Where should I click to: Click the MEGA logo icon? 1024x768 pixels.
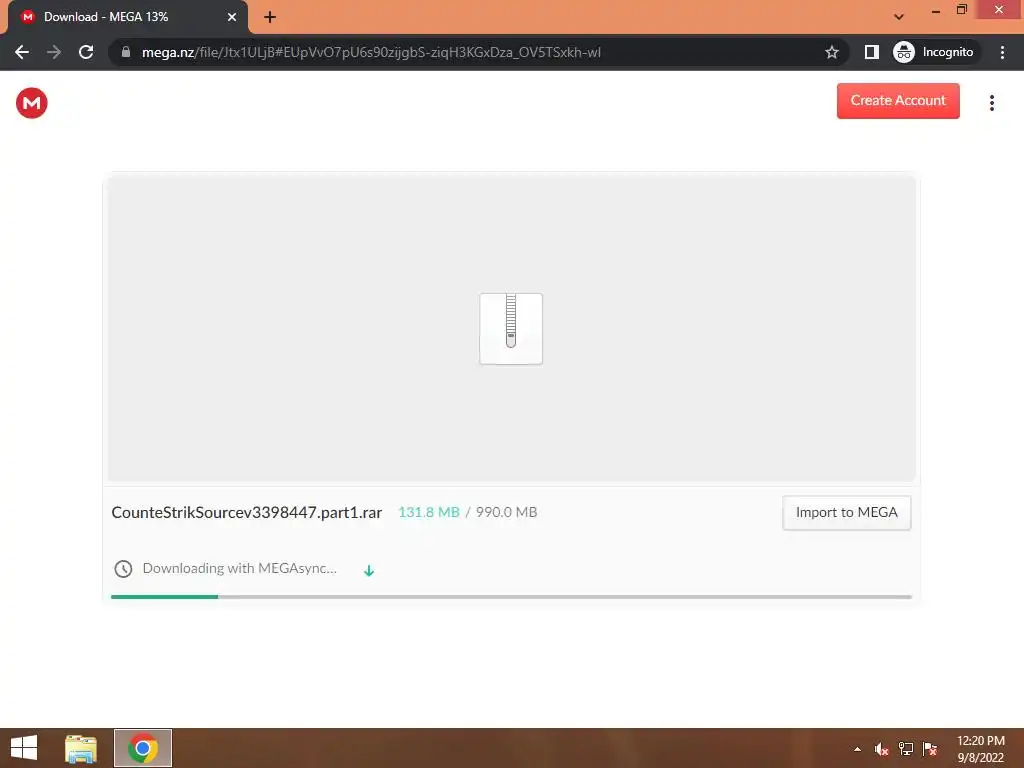point(31,103)
